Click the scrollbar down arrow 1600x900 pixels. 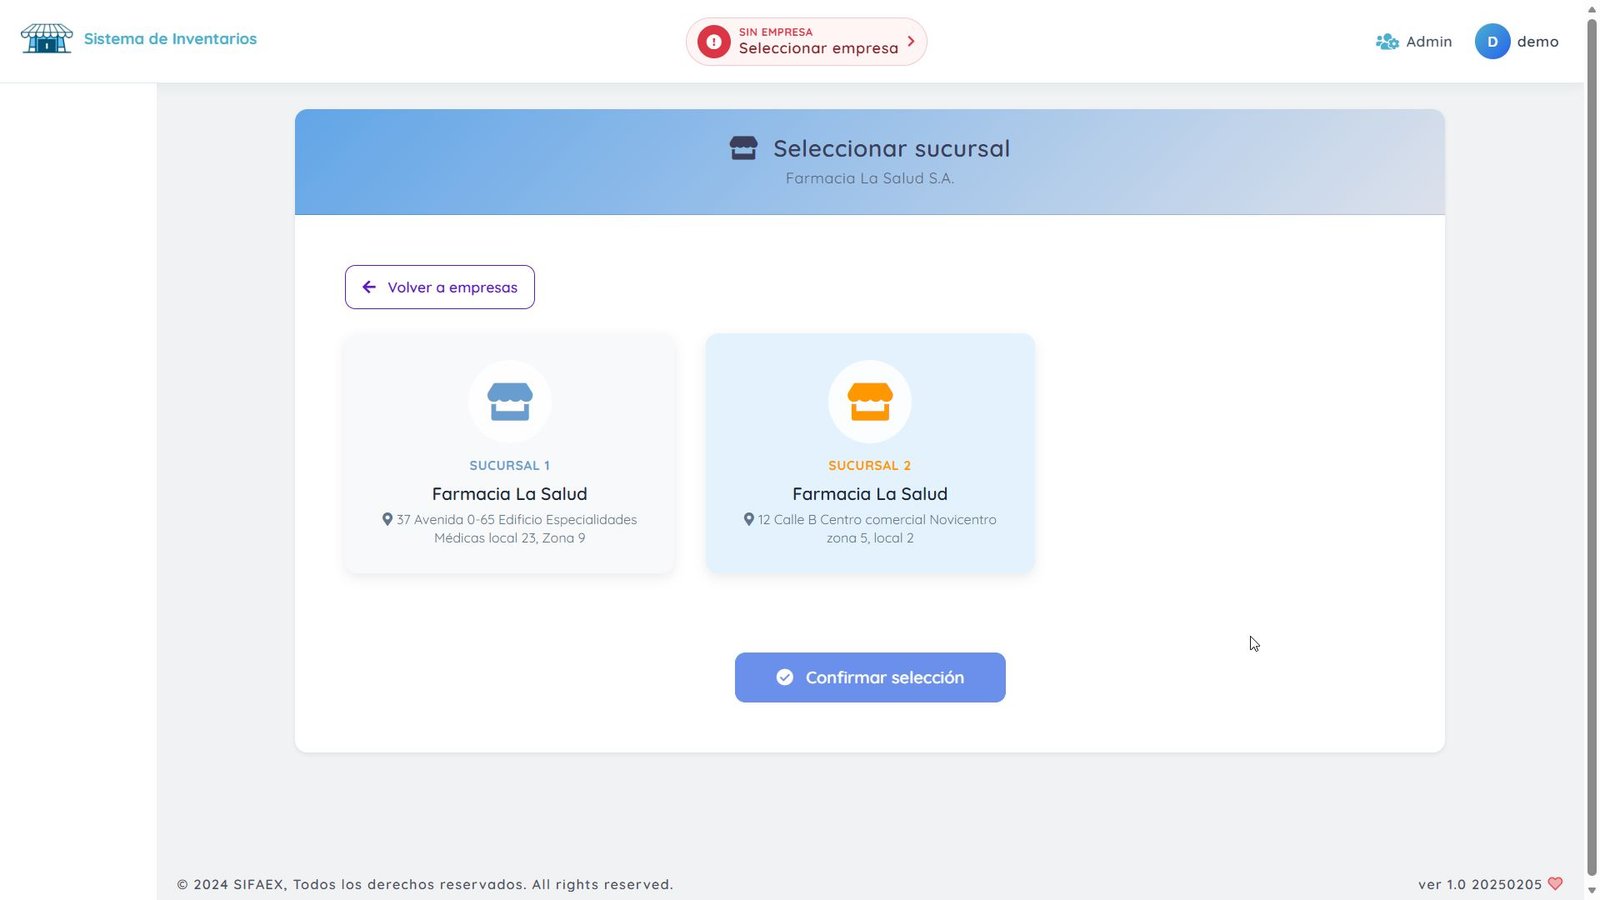pos(1592,890)
